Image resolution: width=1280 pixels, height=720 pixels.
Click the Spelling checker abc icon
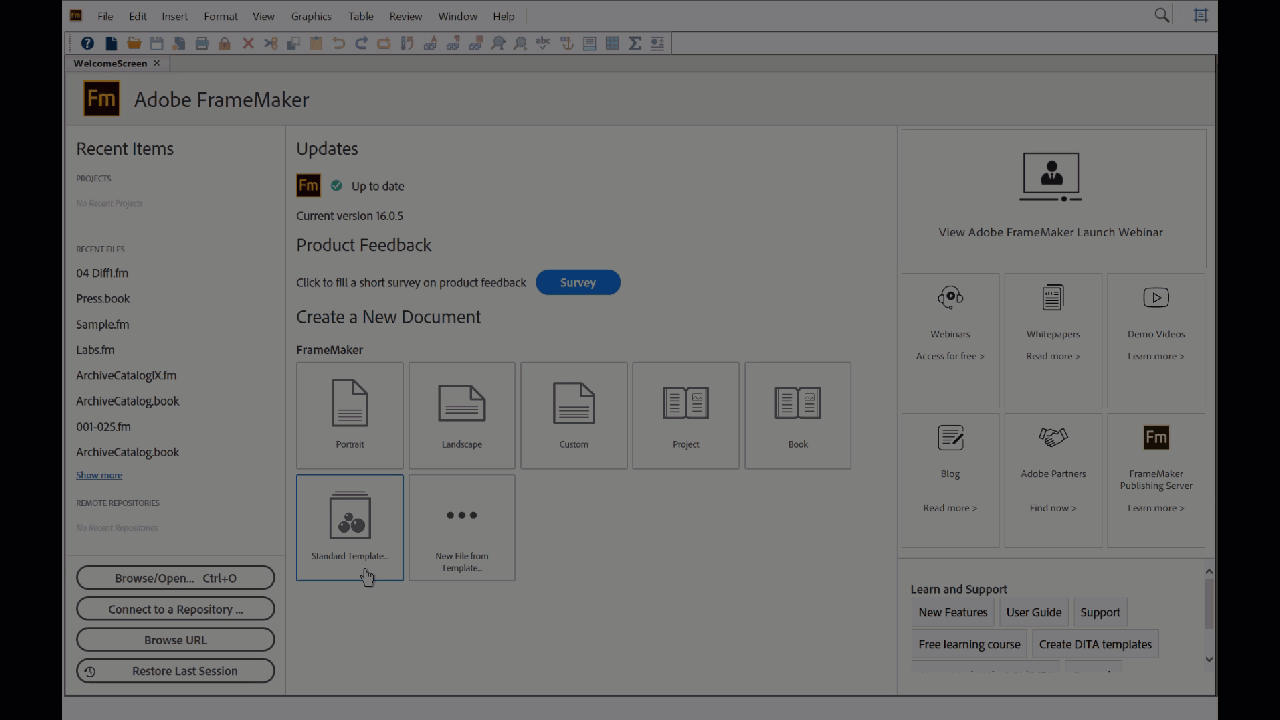tap(543, 43)
